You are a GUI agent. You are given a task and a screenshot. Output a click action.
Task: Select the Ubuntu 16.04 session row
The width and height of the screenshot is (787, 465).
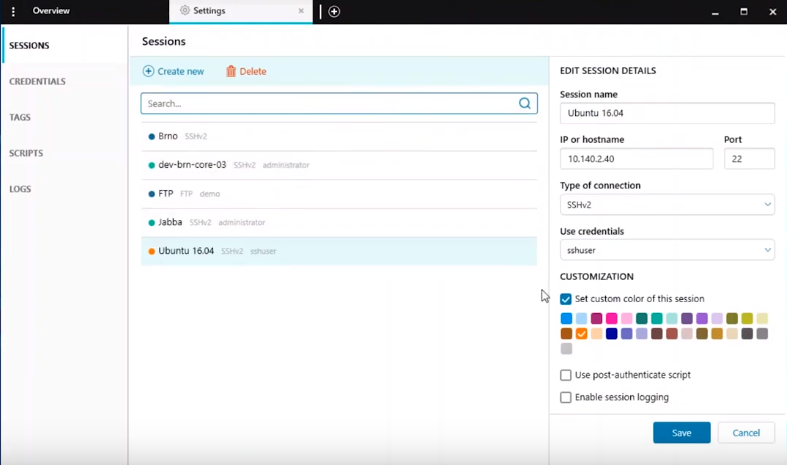tap(339, 251)
